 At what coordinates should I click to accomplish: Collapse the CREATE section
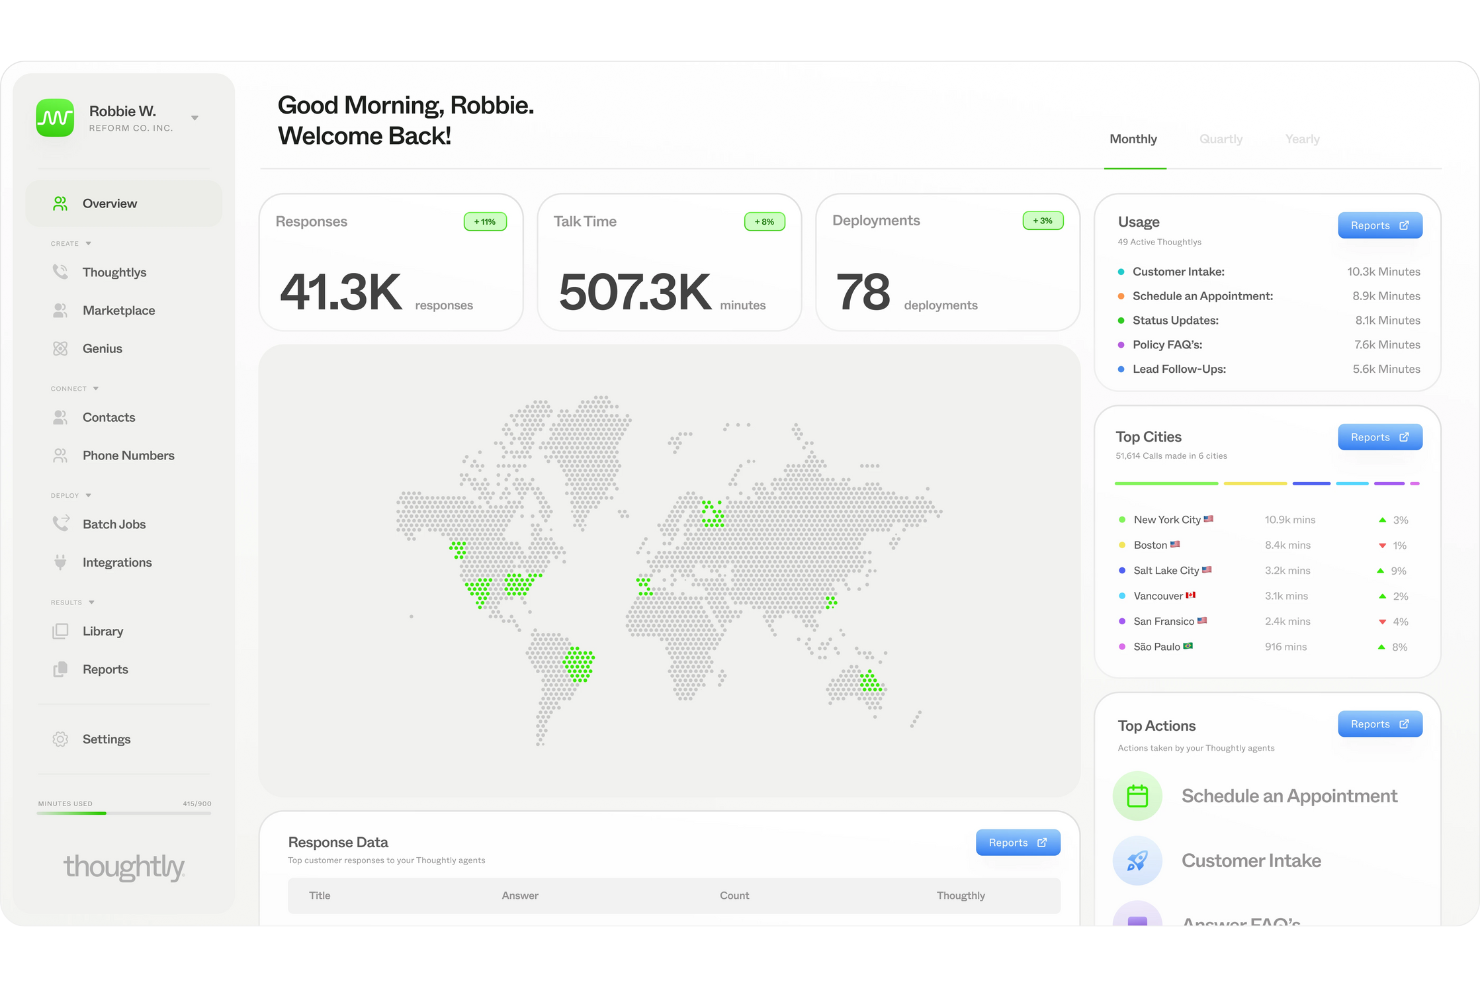tap(90, 243)
